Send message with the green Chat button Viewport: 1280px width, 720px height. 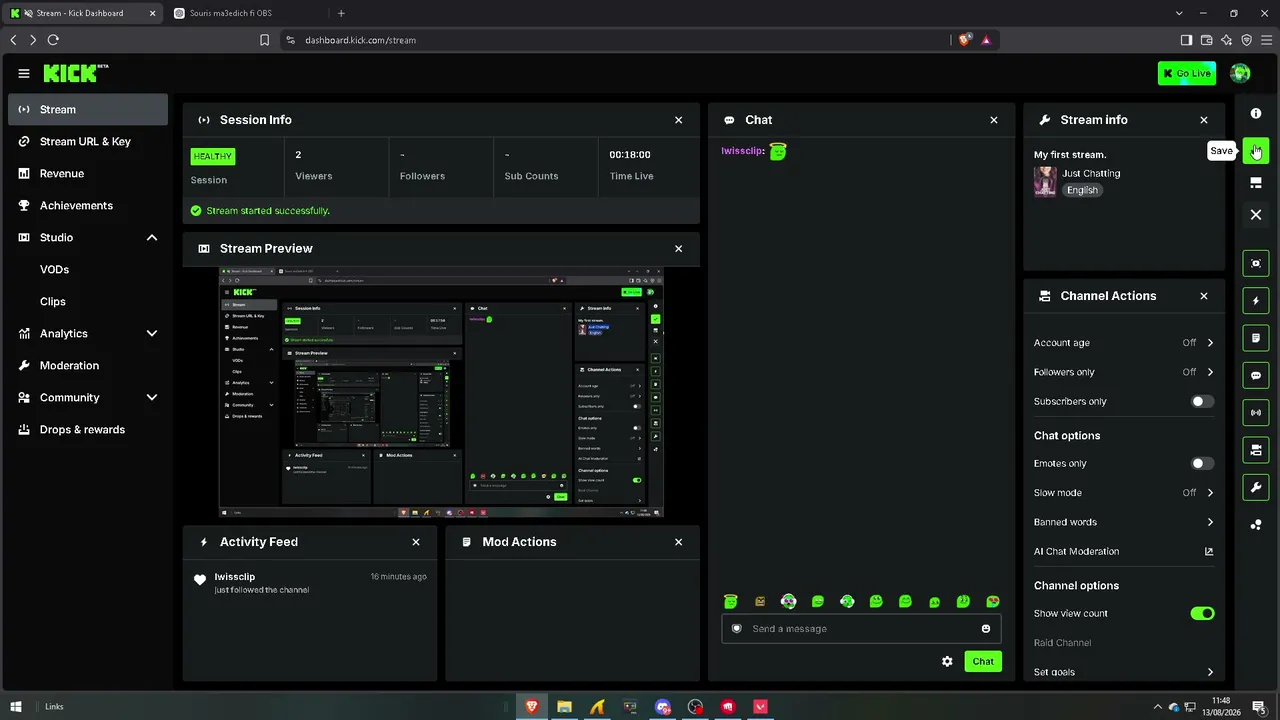pos(983,661)
